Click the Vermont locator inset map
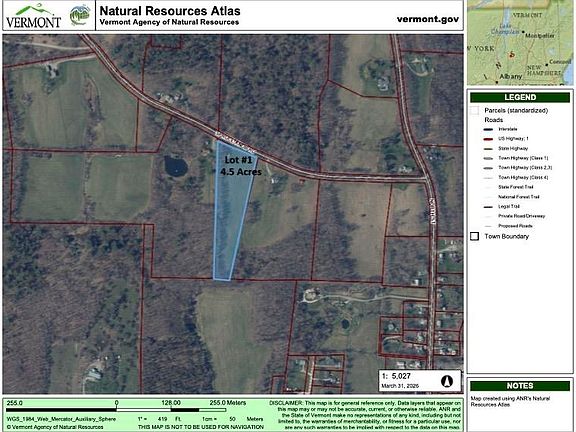Viewport: 576px width, 432px height. pos(520,43)
